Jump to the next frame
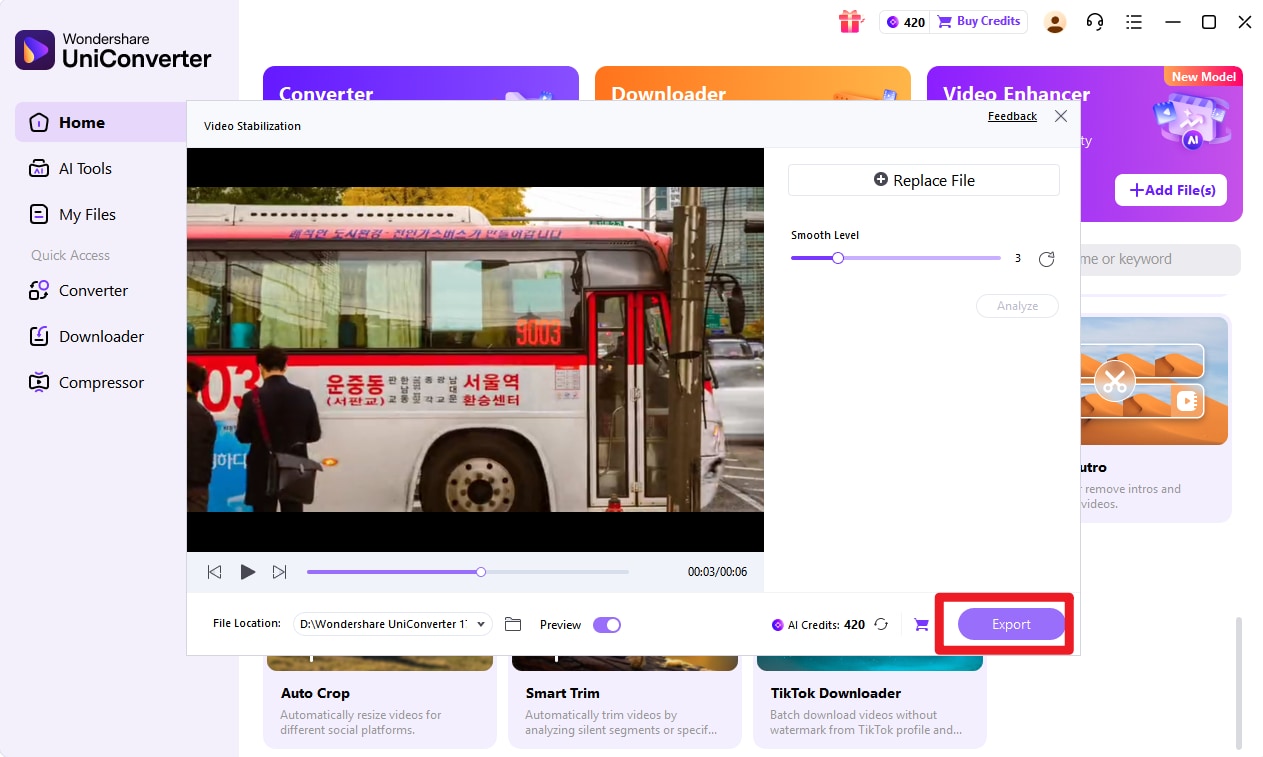Image resolution: width=1263 pixels, height=757 pixels. (280, 572)
